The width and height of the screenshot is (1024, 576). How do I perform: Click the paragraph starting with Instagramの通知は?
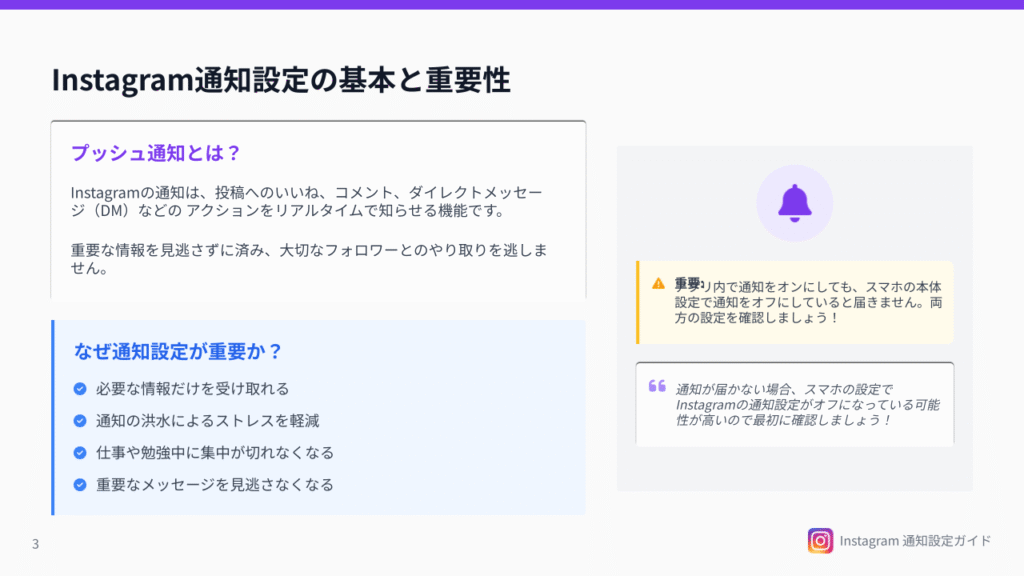tap(312, 200)
